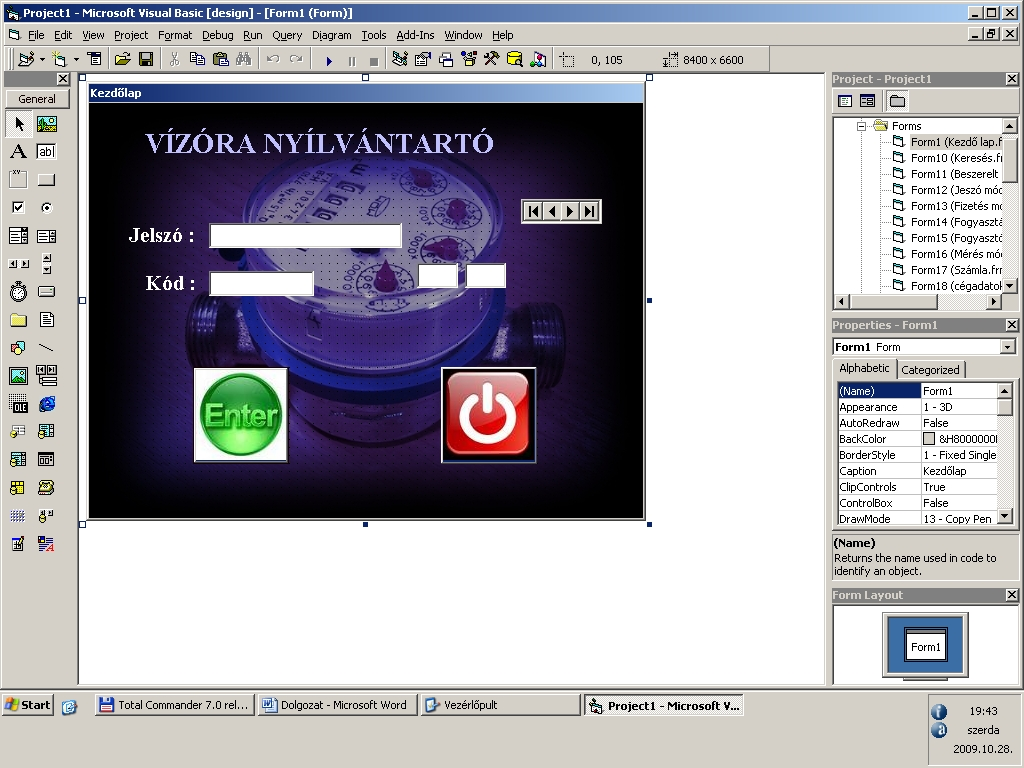Switch to the Categorized properties tab

930,370
